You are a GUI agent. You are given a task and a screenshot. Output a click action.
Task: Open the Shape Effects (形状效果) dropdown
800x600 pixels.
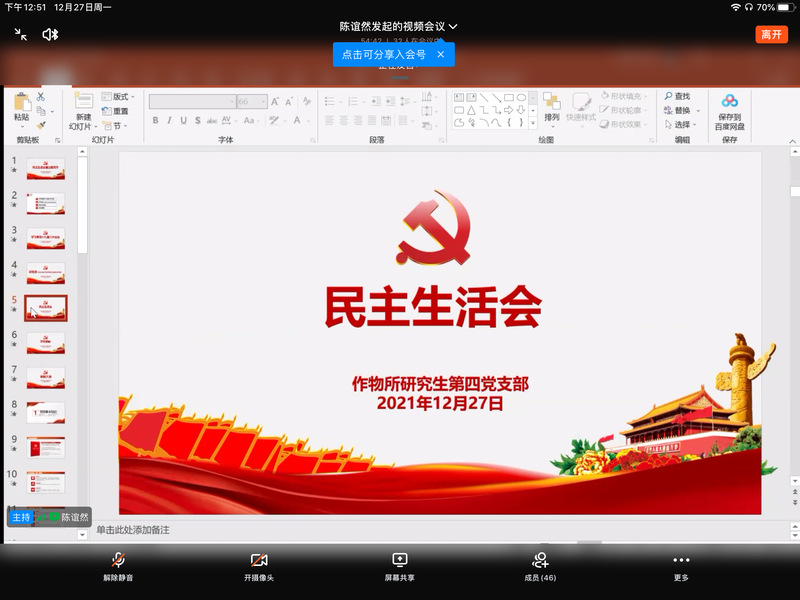pos(623,124)
